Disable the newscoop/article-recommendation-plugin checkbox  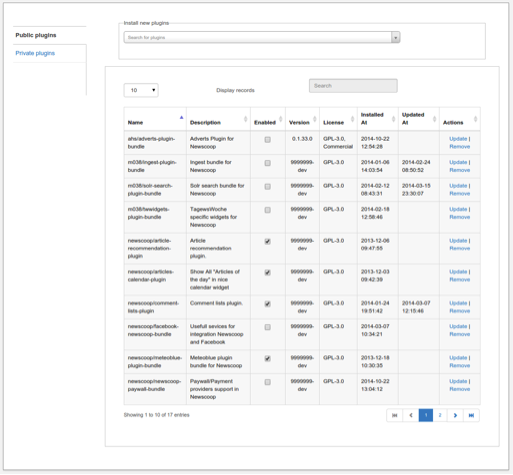[x=267, y=241]
